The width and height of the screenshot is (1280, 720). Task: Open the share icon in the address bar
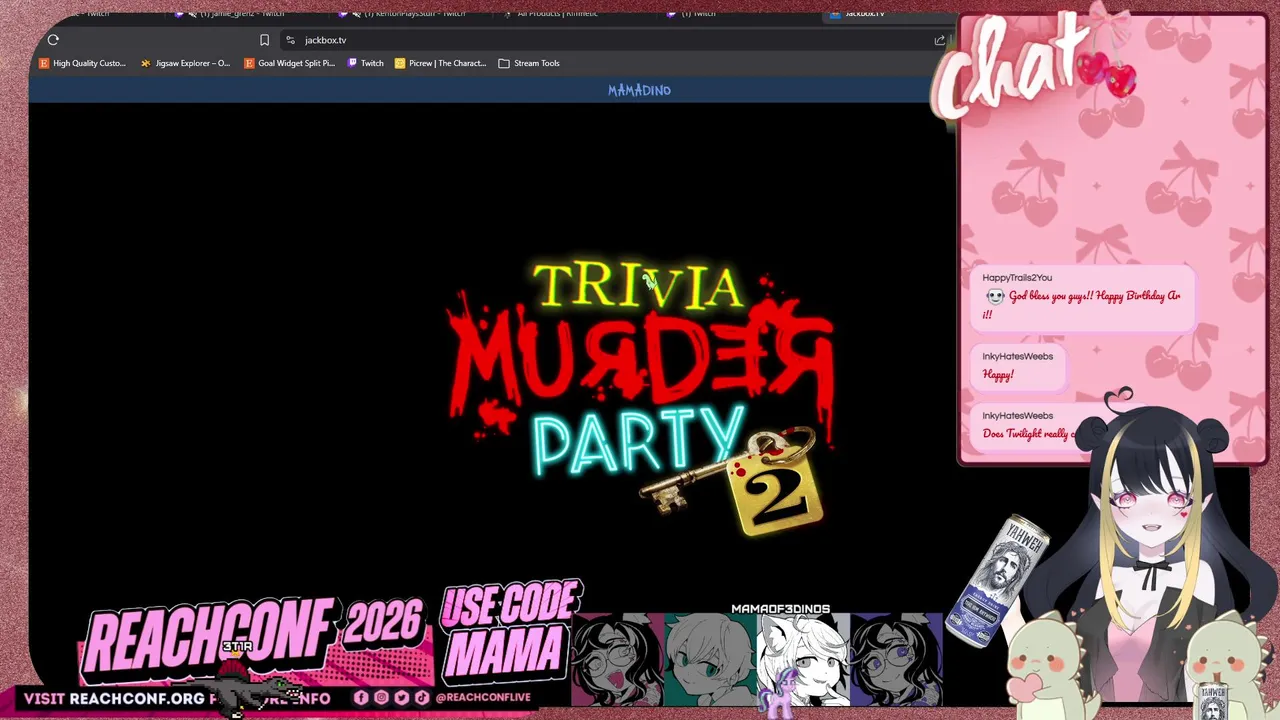click(x=939, y=40)
